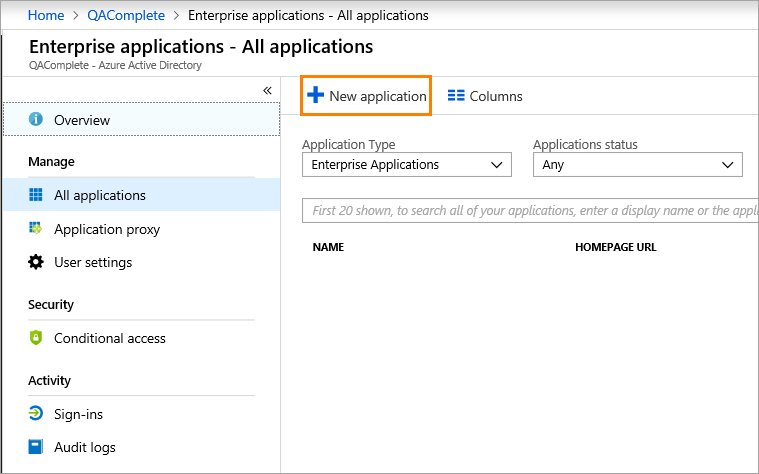759x474 pixels.
Task: Collapse the sidebar with the double chevron
Action: 267,90
